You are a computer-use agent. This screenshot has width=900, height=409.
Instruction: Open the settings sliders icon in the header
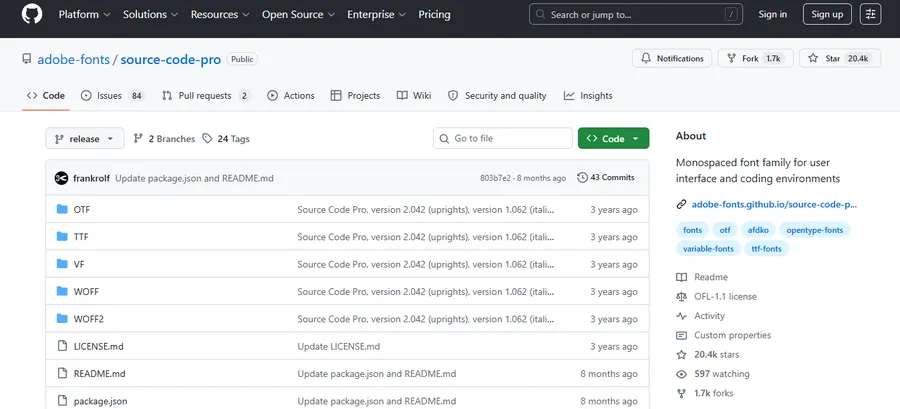[870, 14]
